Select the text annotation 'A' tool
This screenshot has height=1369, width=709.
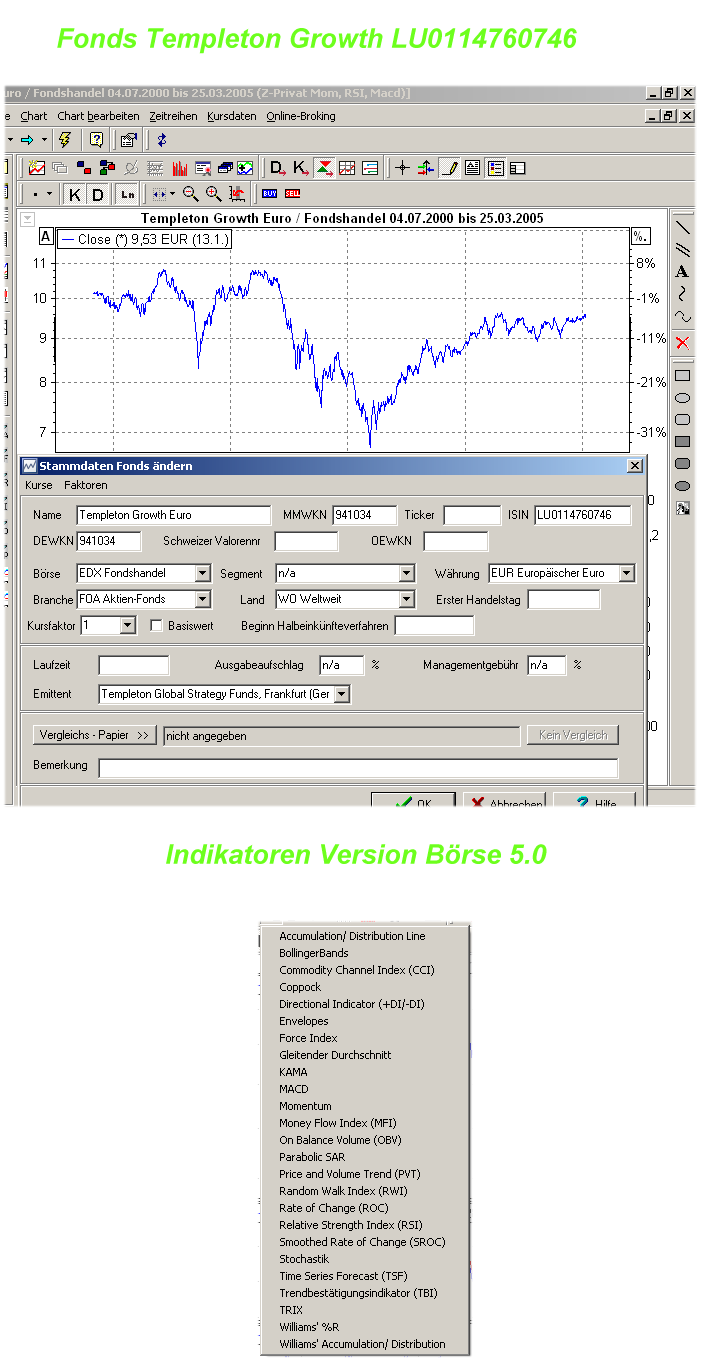click(683, 272)
